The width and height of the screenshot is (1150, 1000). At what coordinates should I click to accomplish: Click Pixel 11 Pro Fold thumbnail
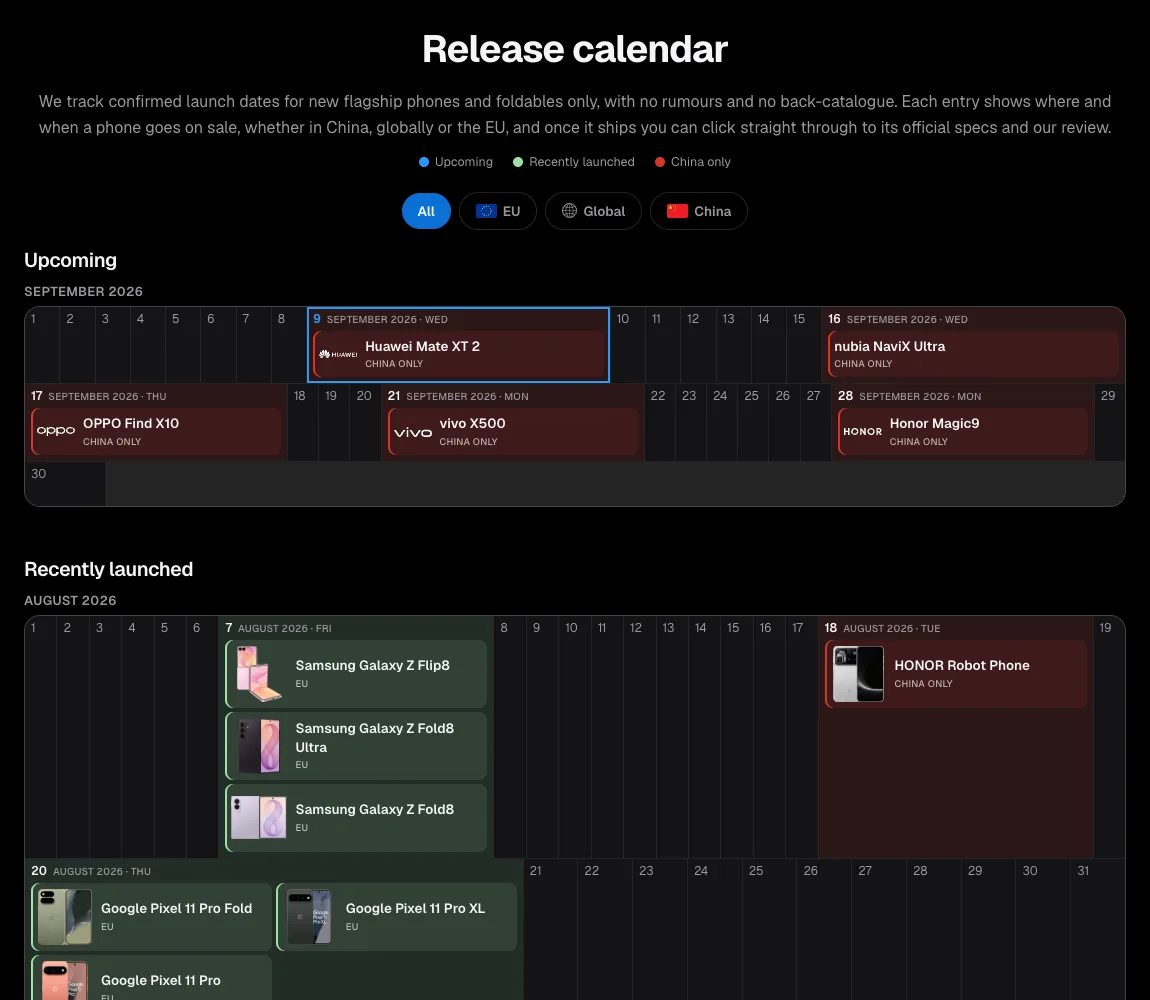tap(65, 917)
